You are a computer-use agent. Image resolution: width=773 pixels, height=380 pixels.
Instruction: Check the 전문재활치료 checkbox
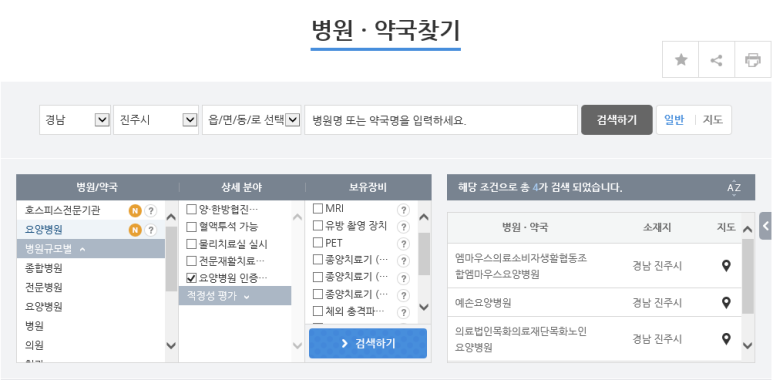point(191,261)
